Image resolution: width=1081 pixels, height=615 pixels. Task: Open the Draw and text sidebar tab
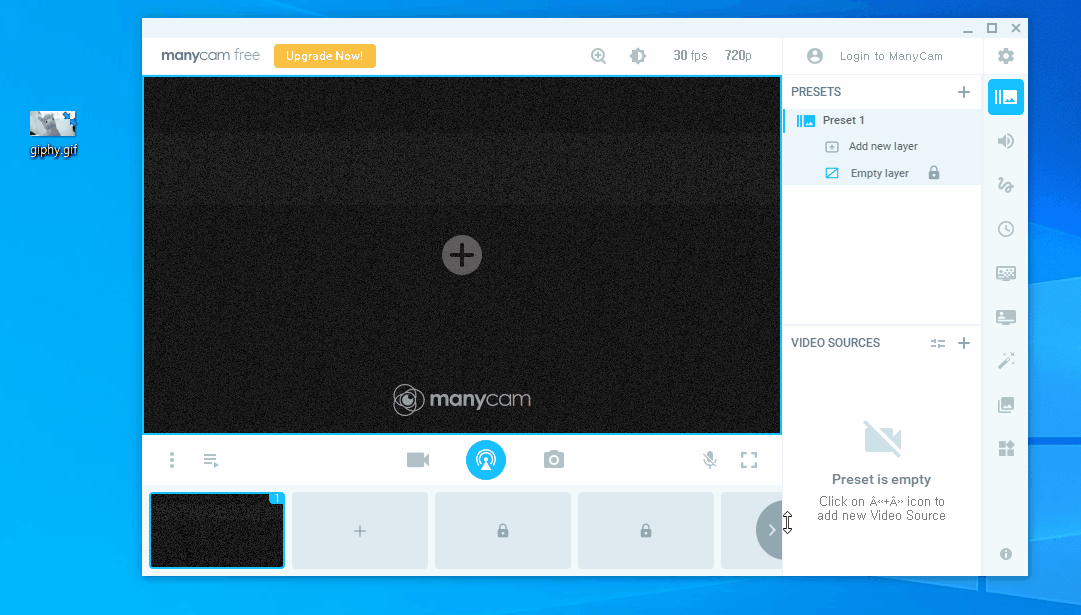1006,185
